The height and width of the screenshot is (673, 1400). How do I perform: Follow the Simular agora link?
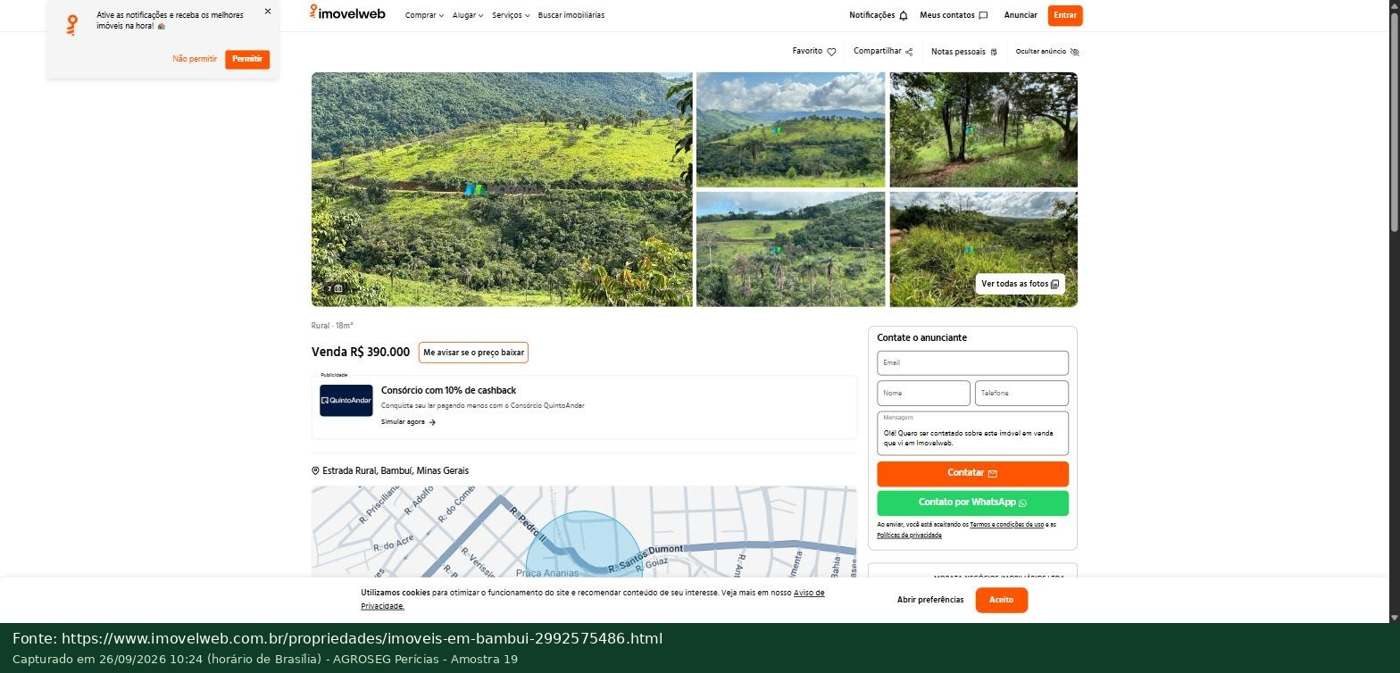tap(408, 422)
